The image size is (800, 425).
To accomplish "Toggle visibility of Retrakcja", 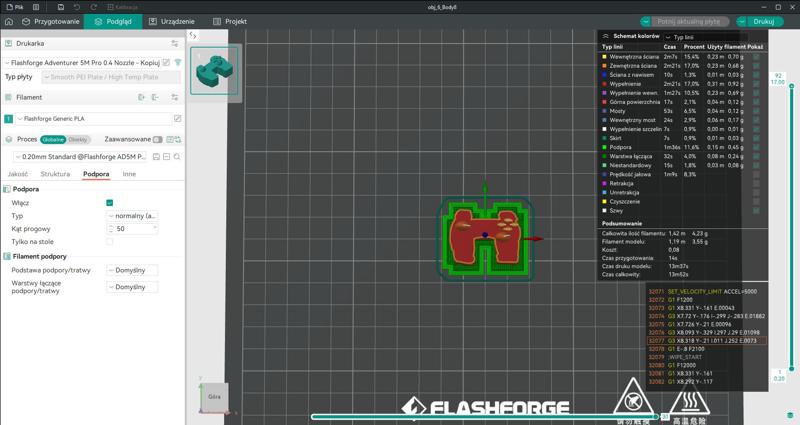I will [x=756, y=183].
